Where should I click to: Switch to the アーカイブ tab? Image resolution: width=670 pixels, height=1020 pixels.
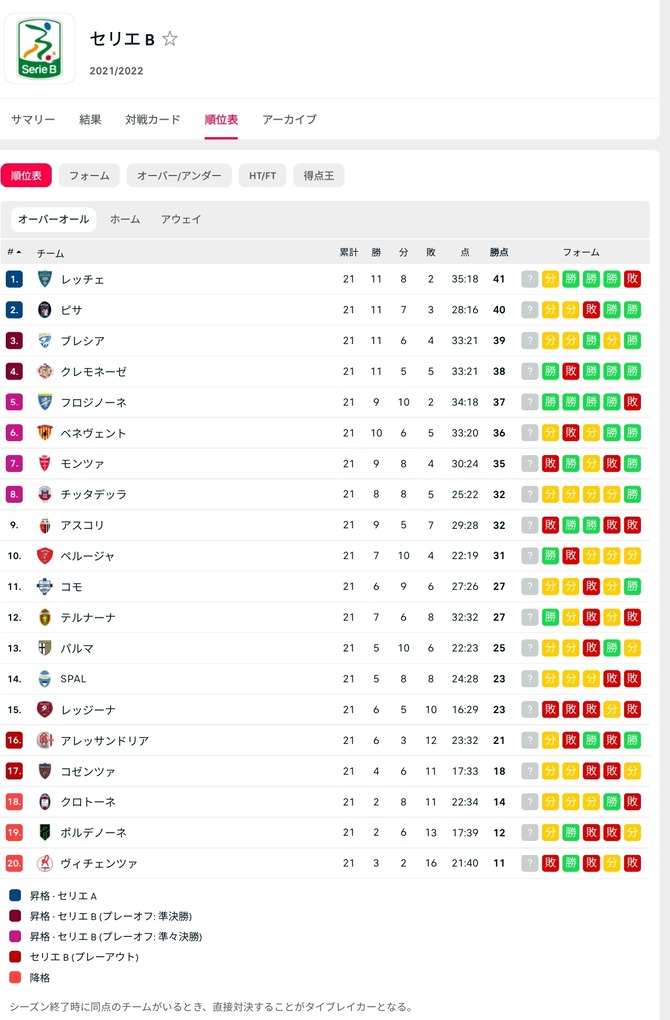click(289, 119)
